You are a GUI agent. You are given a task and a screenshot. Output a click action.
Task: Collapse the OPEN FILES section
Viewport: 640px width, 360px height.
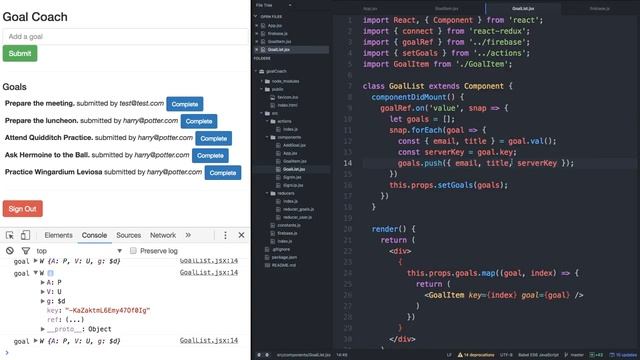(256, 16)
